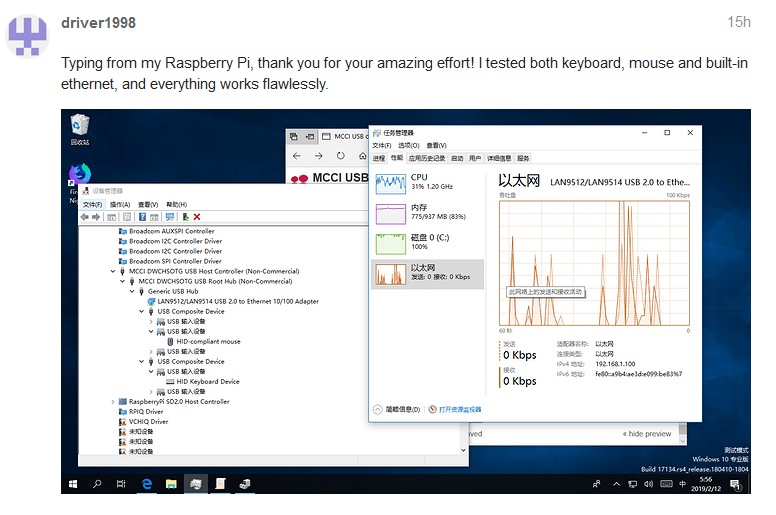Viewport: 776px width, 515px height.
Task: Click the hide preview link
Action: pos(647,434)
